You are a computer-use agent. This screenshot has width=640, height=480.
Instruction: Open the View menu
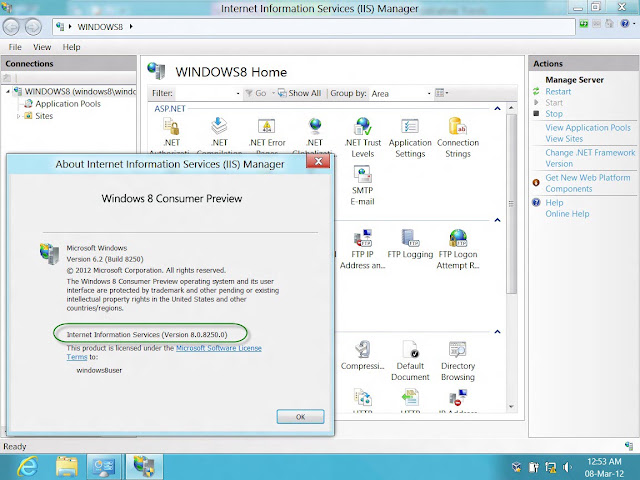pyautogui.click(x=42, y=47)
